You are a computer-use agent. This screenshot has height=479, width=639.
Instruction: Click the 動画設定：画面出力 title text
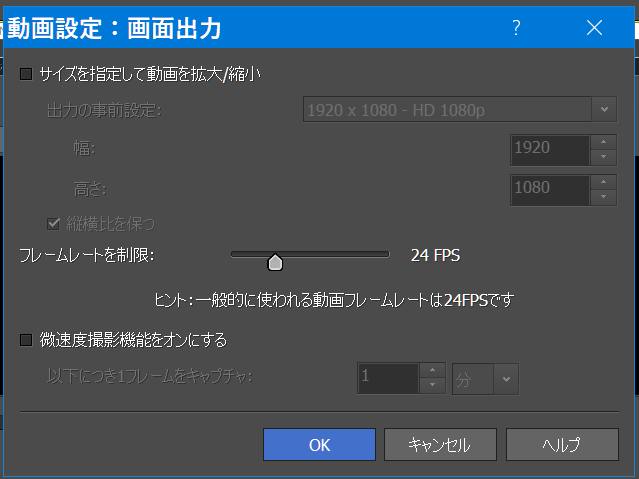point(114,28)
